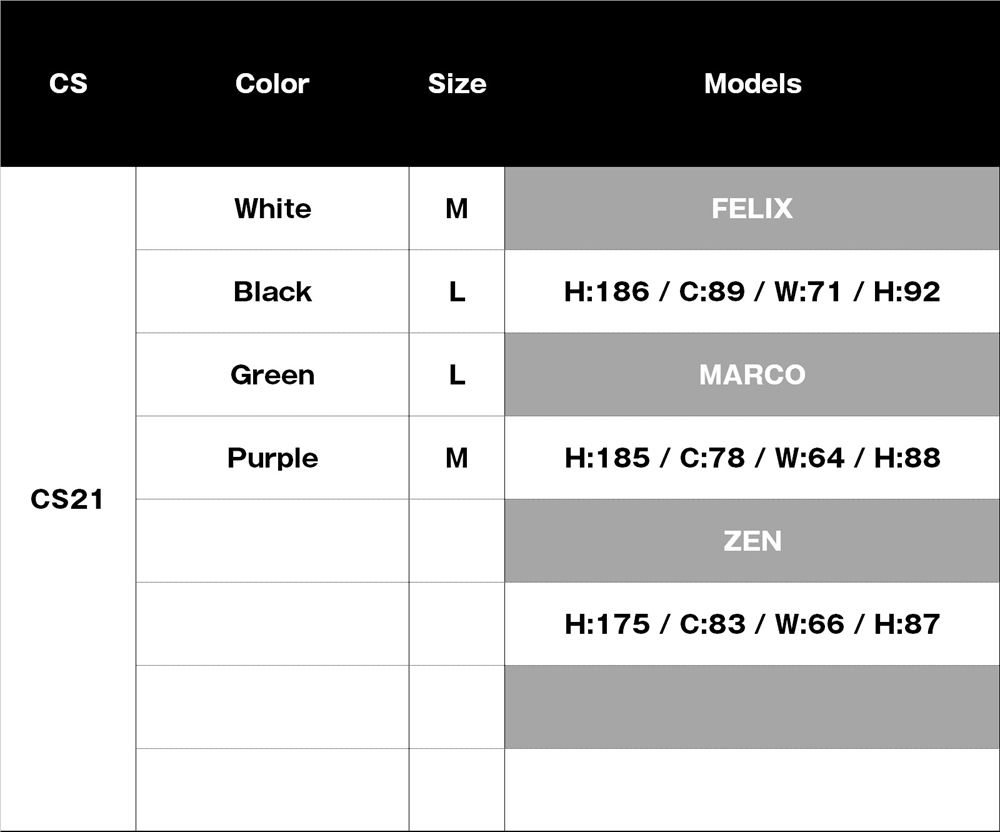Click measurements row starting with H:175
This screenshot has width=1000, height=832.
click(x=752, y=624)
